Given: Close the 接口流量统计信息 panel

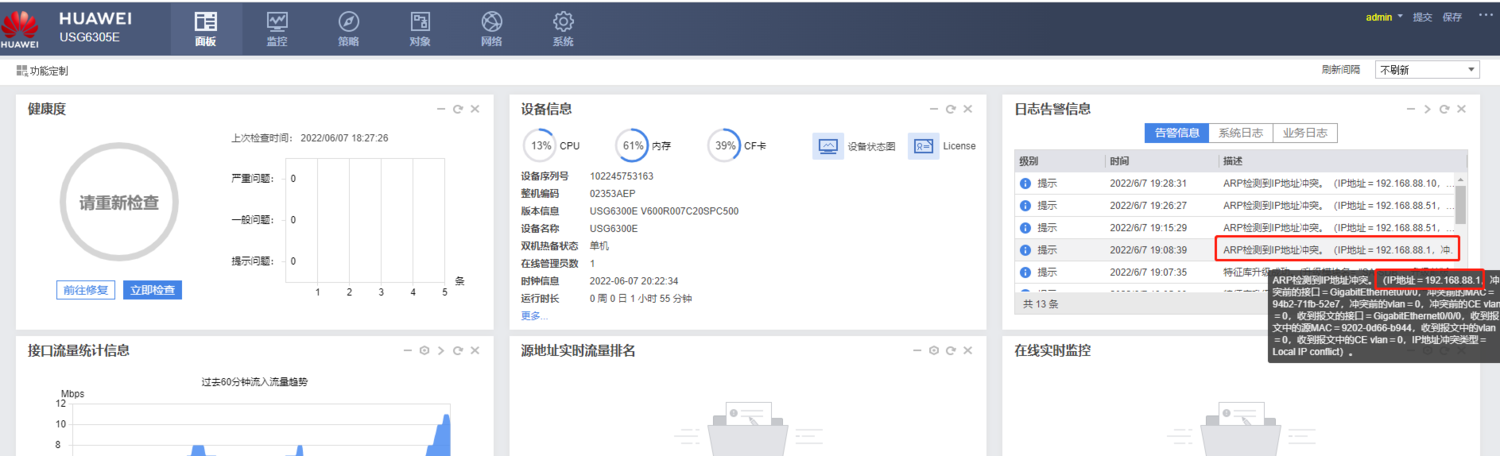Looking at the screenshot, I should point(475,351).
